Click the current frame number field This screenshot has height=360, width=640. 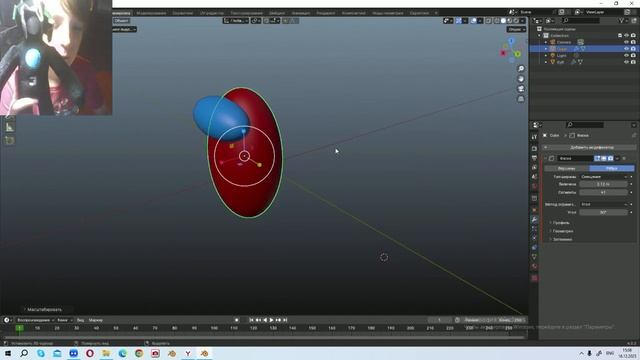[440, 320]
